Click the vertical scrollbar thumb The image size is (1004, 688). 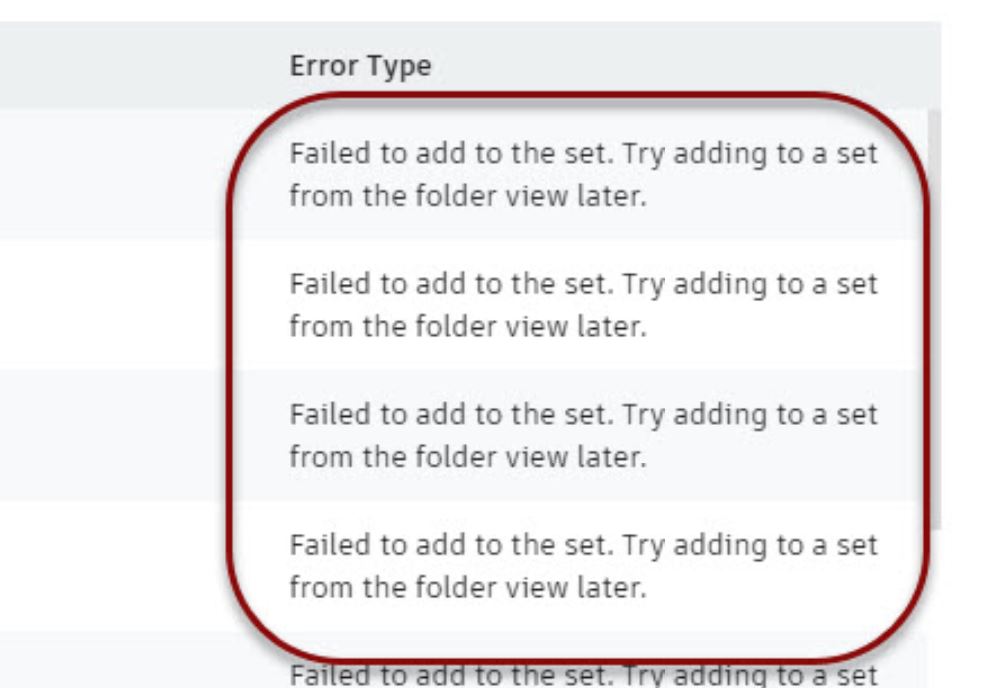934,319
